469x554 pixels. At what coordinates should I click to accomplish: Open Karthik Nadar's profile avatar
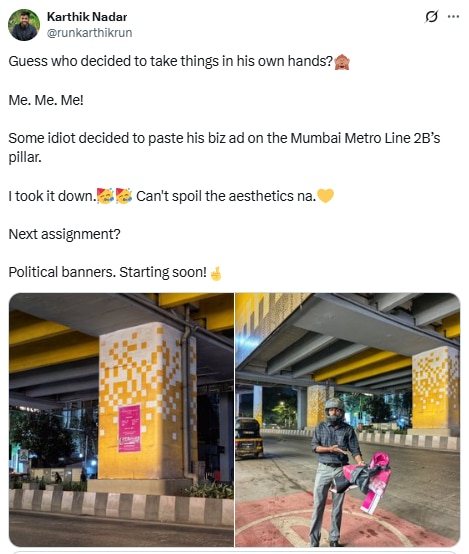point(24,25)
